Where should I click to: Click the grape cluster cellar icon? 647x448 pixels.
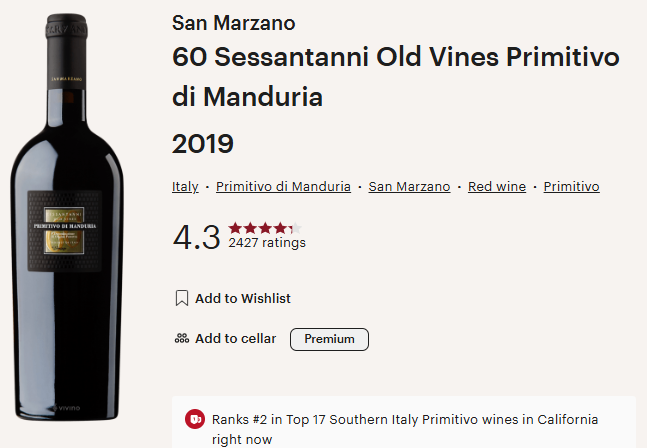(182, 339)
